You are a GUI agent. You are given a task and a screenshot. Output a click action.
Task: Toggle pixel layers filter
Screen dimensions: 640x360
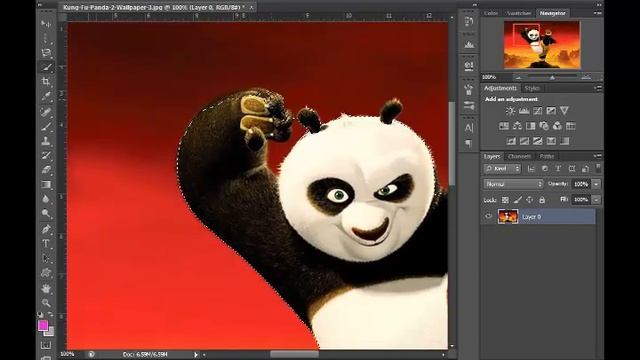point(531,169)
